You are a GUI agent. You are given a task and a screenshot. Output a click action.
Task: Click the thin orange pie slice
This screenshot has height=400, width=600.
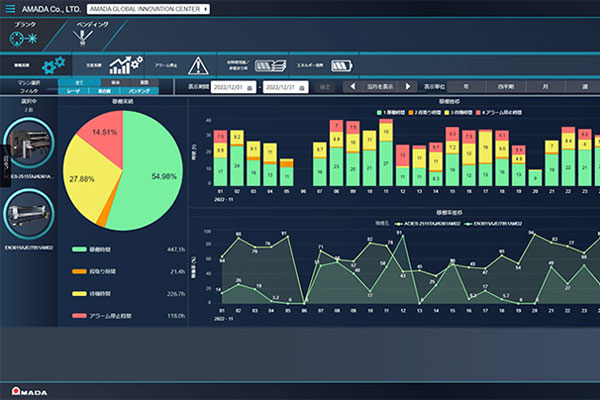click(x=103, y=219)
